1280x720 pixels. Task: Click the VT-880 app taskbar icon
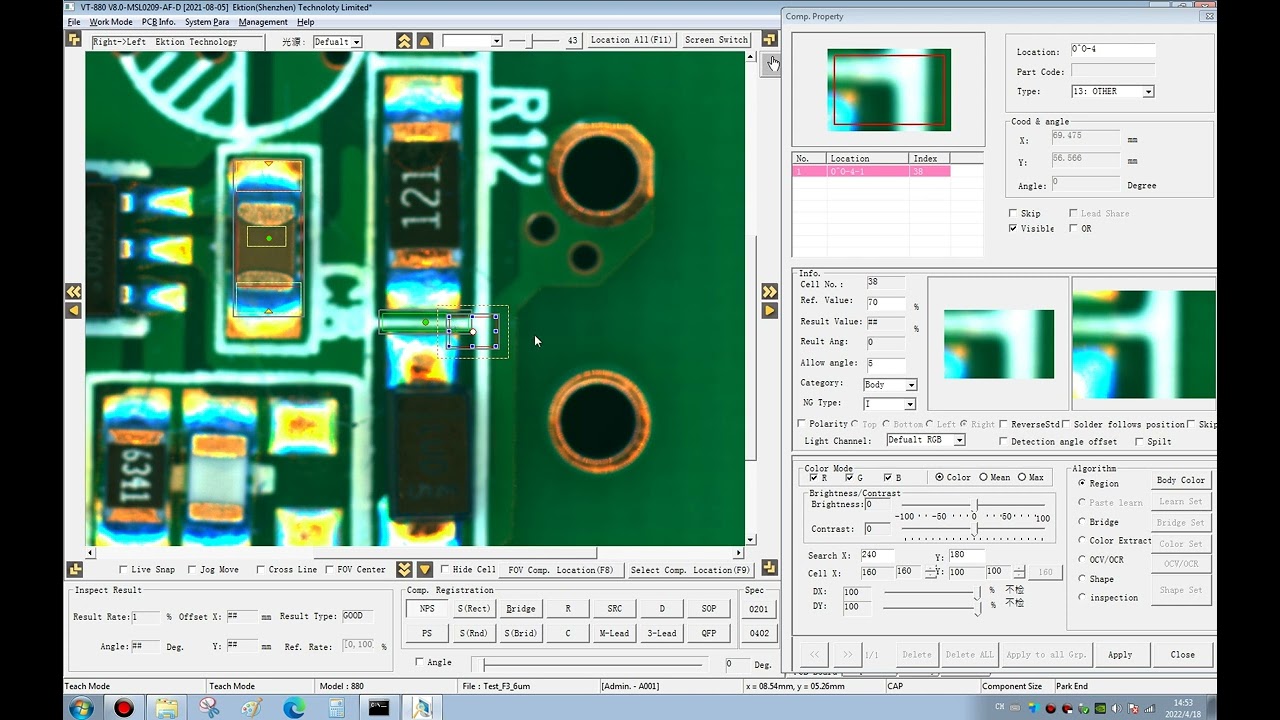coord(421,708)
